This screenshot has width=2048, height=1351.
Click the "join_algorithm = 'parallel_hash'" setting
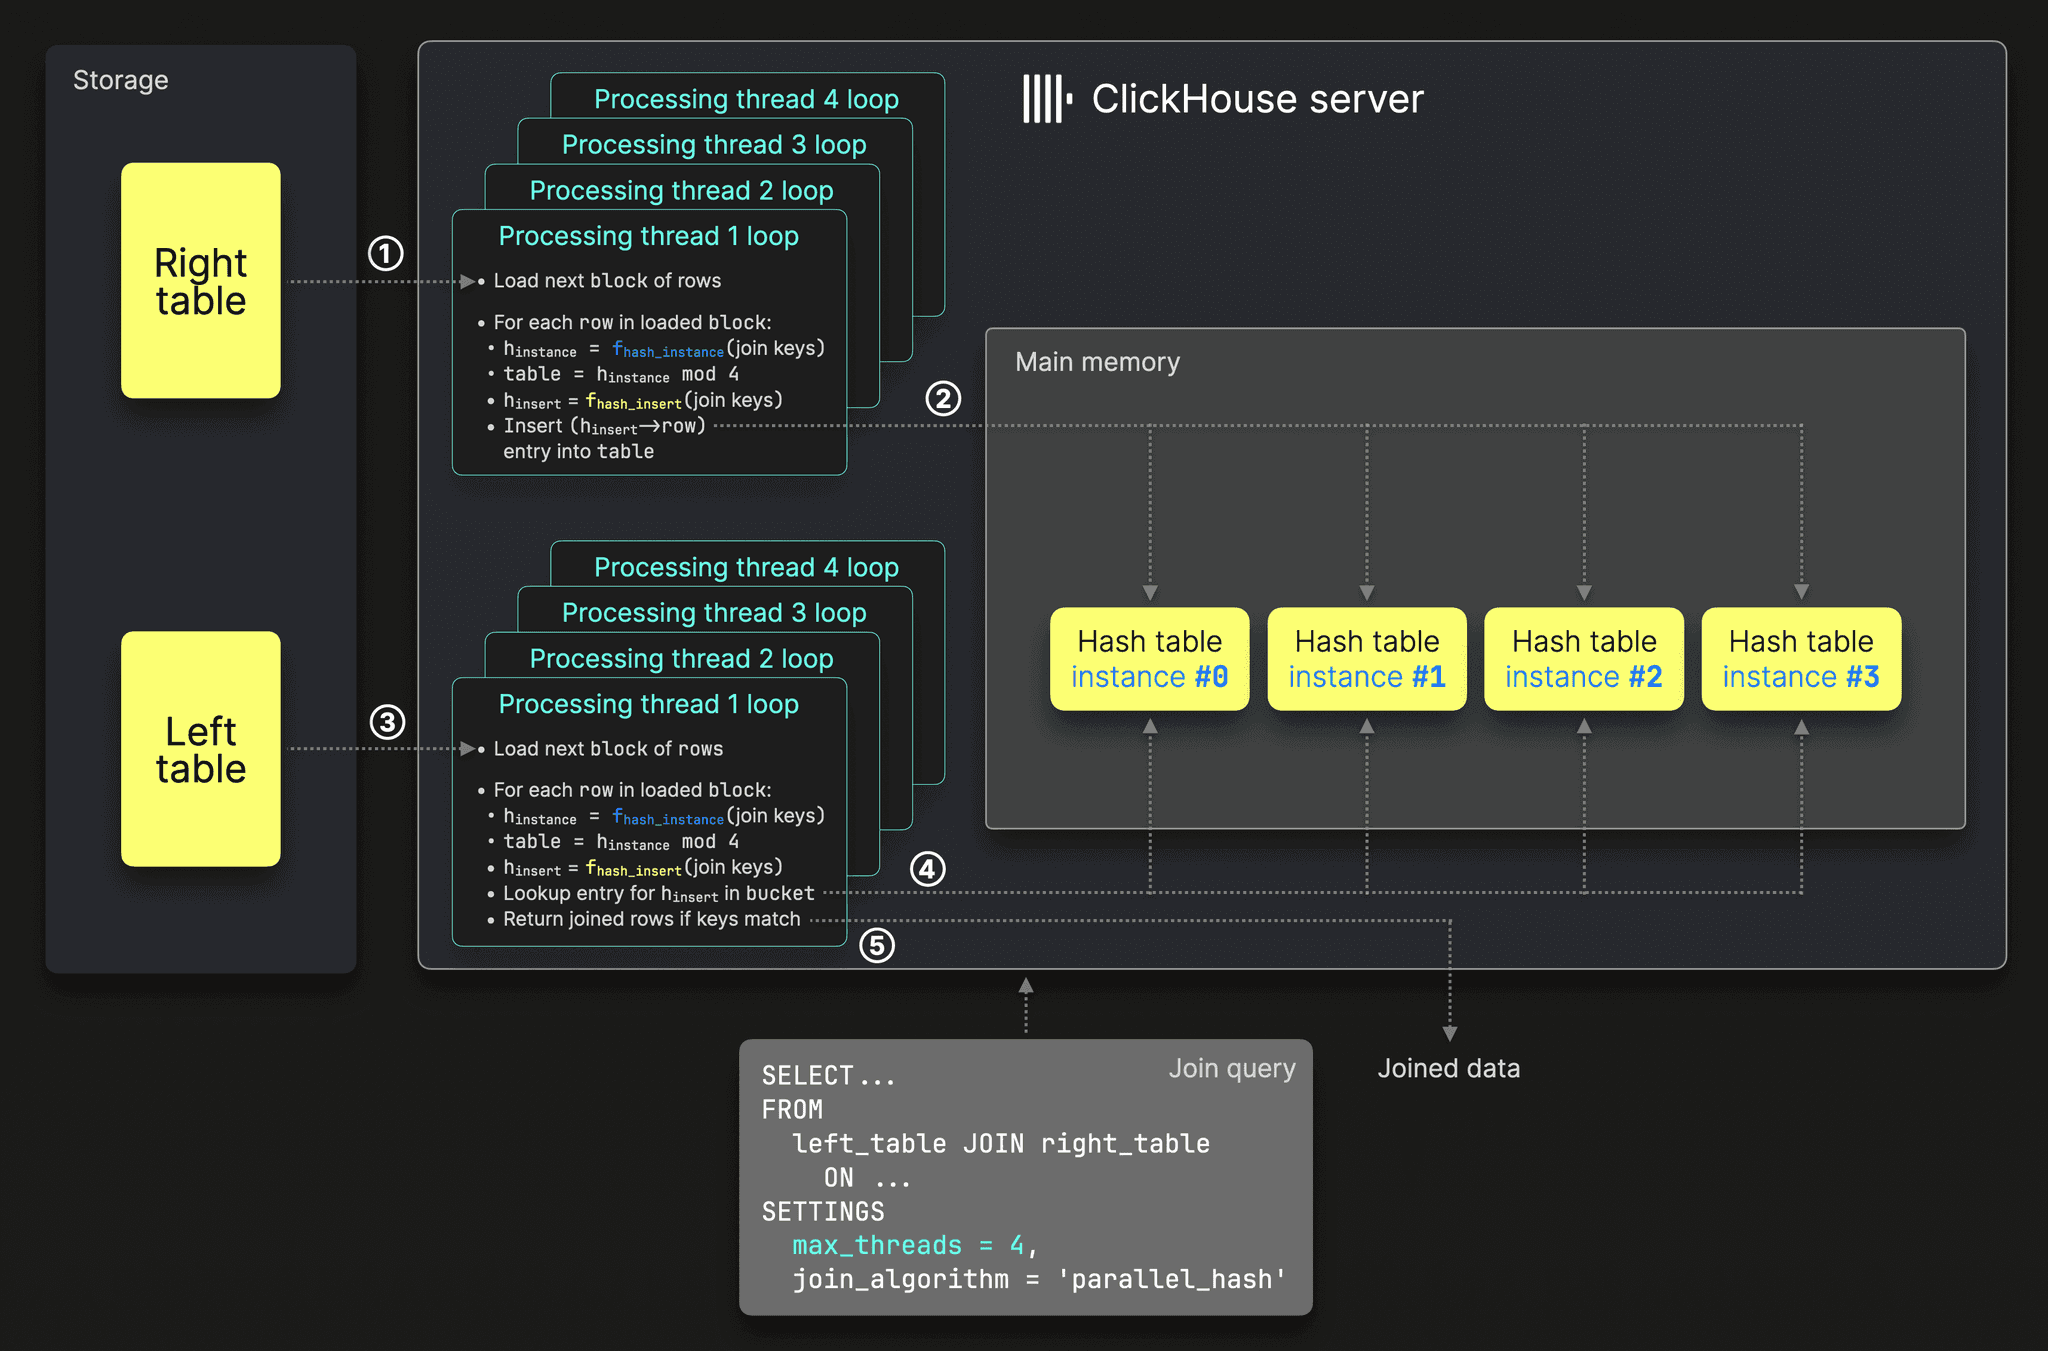(1039, 1280)
